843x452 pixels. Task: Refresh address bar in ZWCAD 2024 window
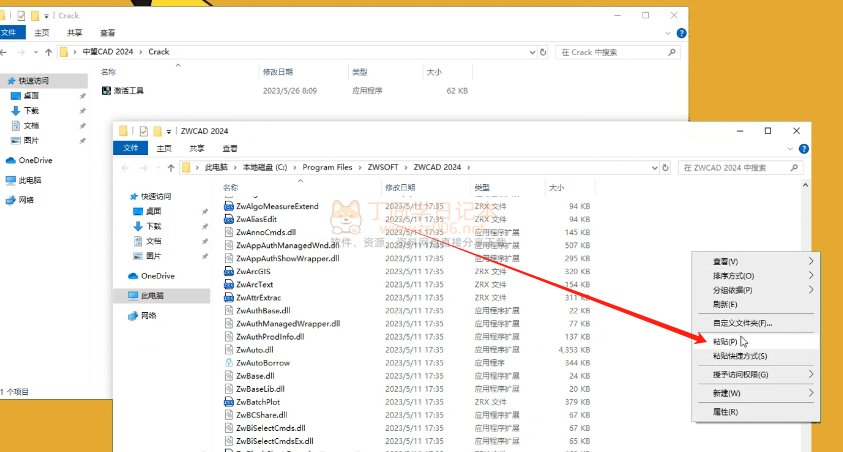pos(665,168)
